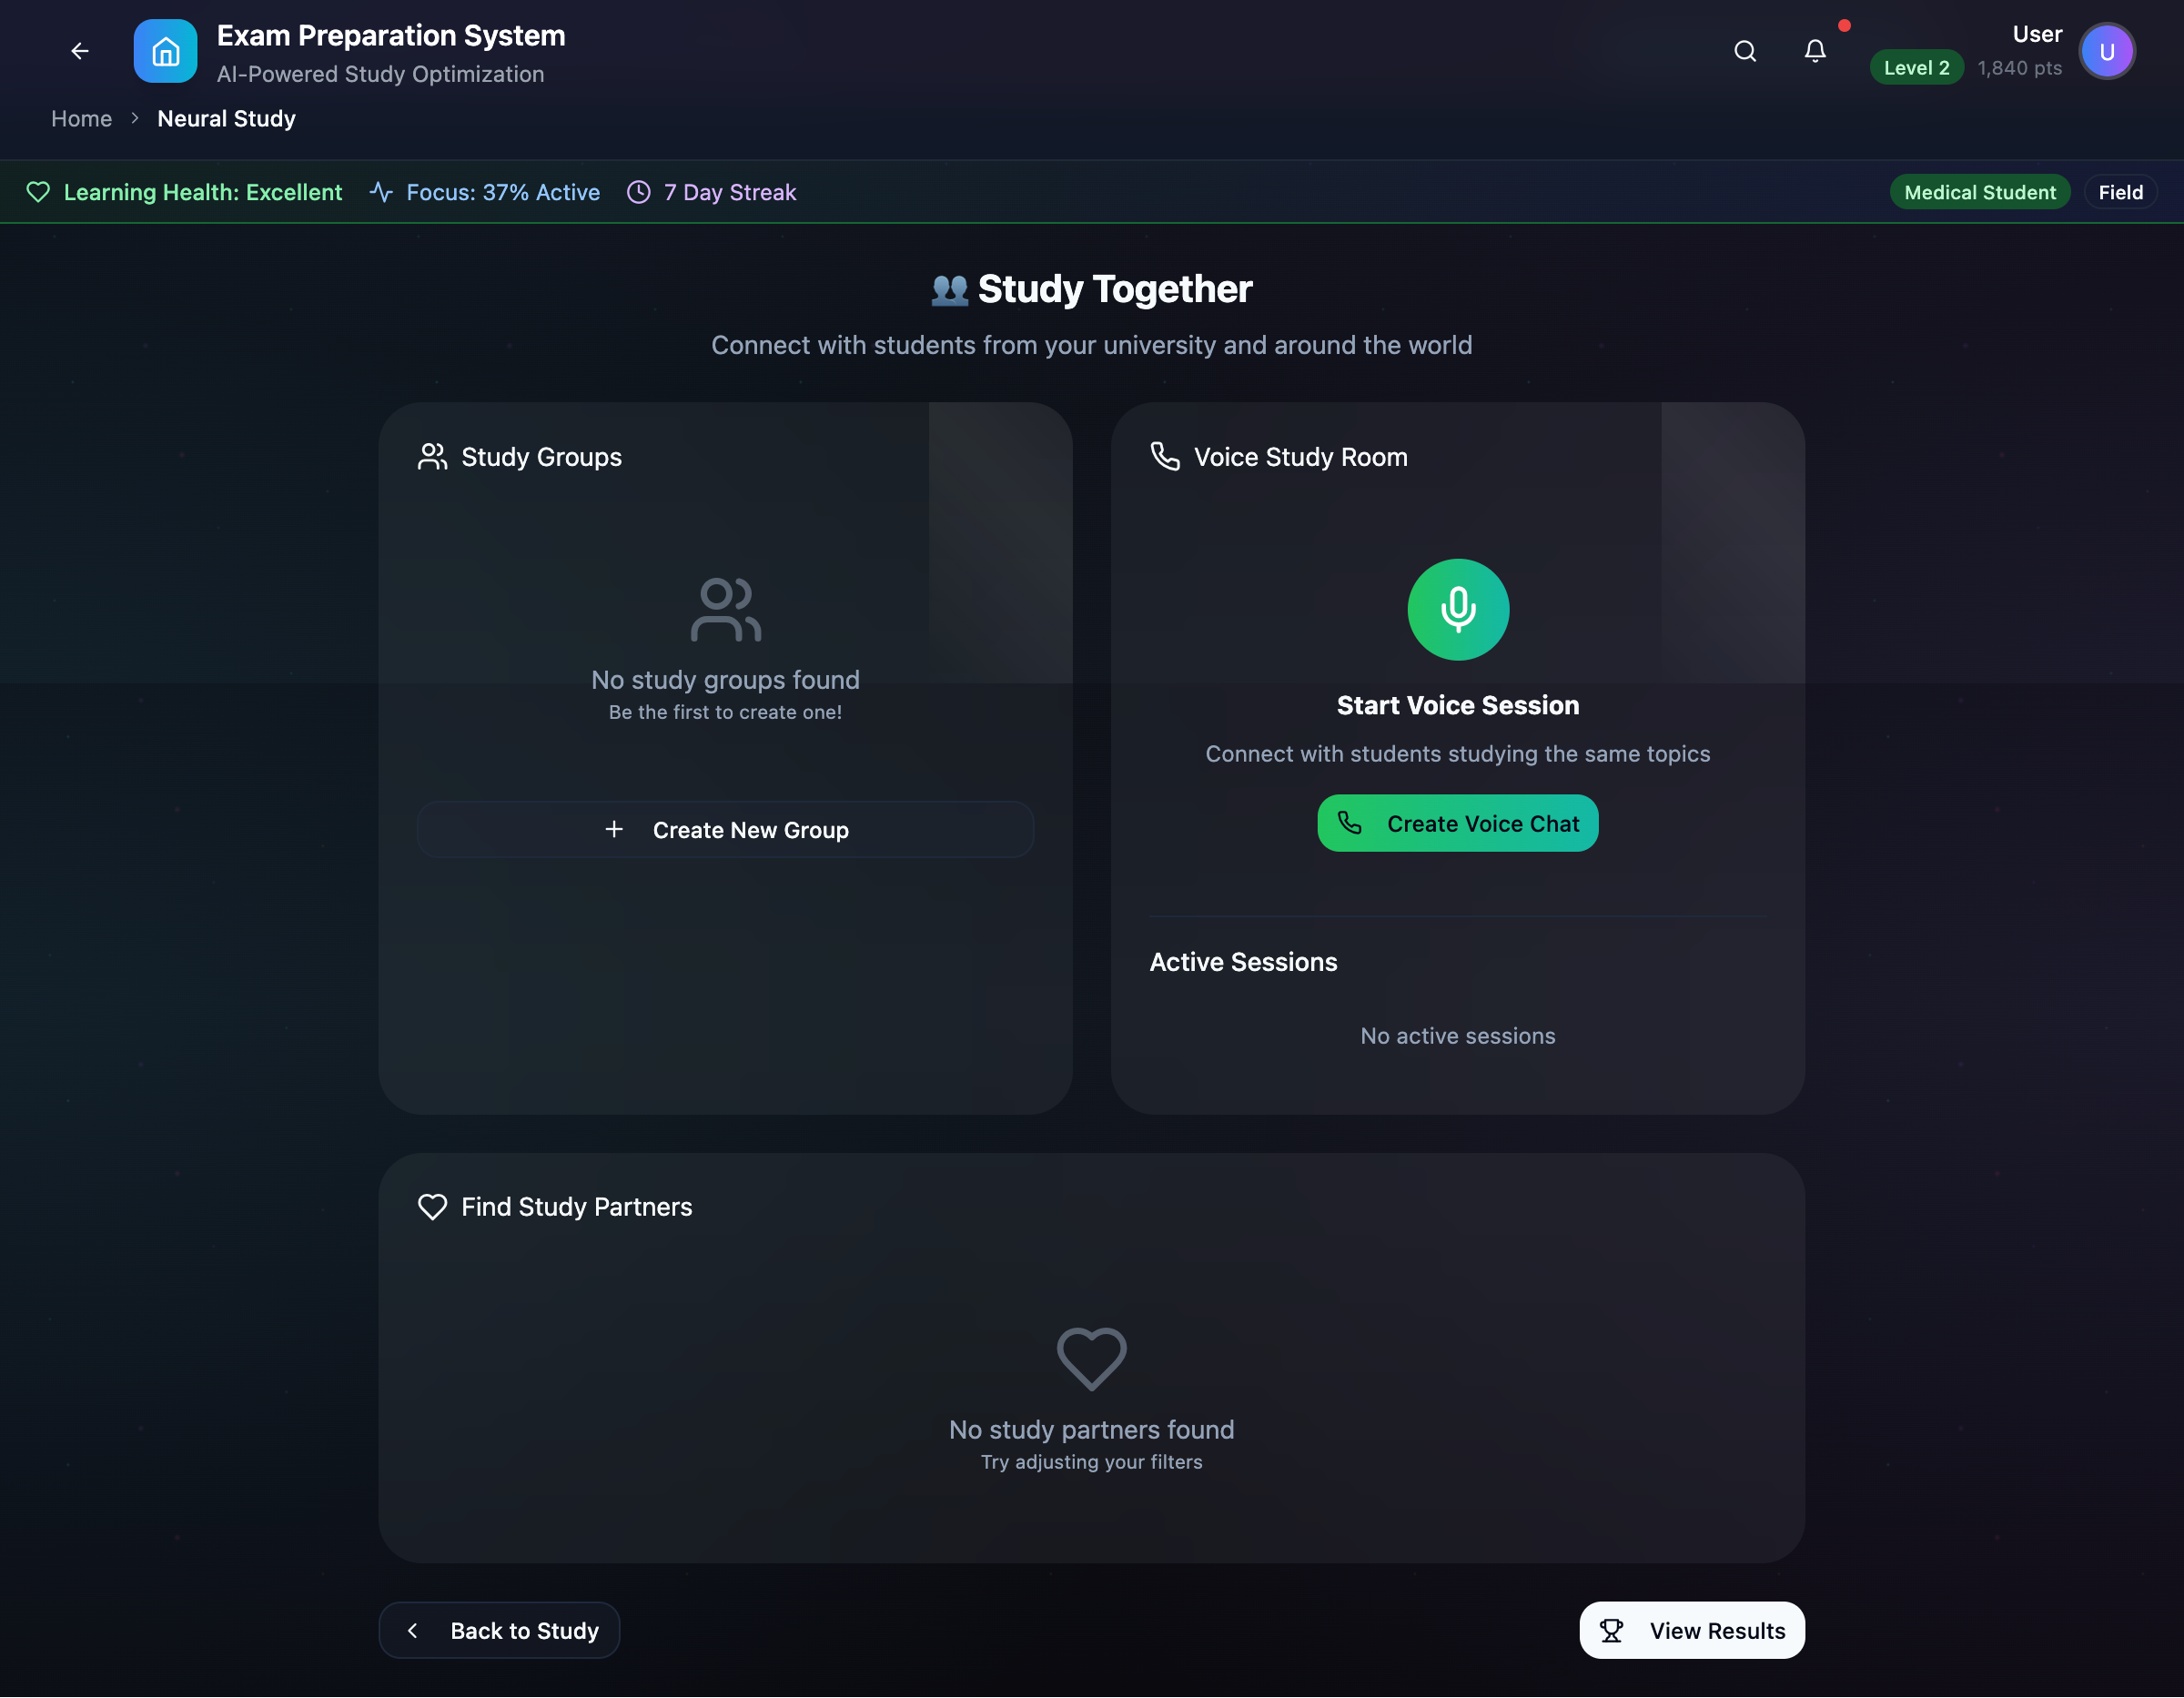Click the Learning Health heart icon

[38, 192]
